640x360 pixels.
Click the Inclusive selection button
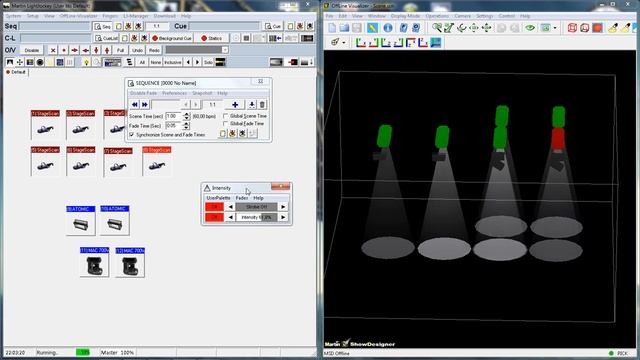[173, 62]
